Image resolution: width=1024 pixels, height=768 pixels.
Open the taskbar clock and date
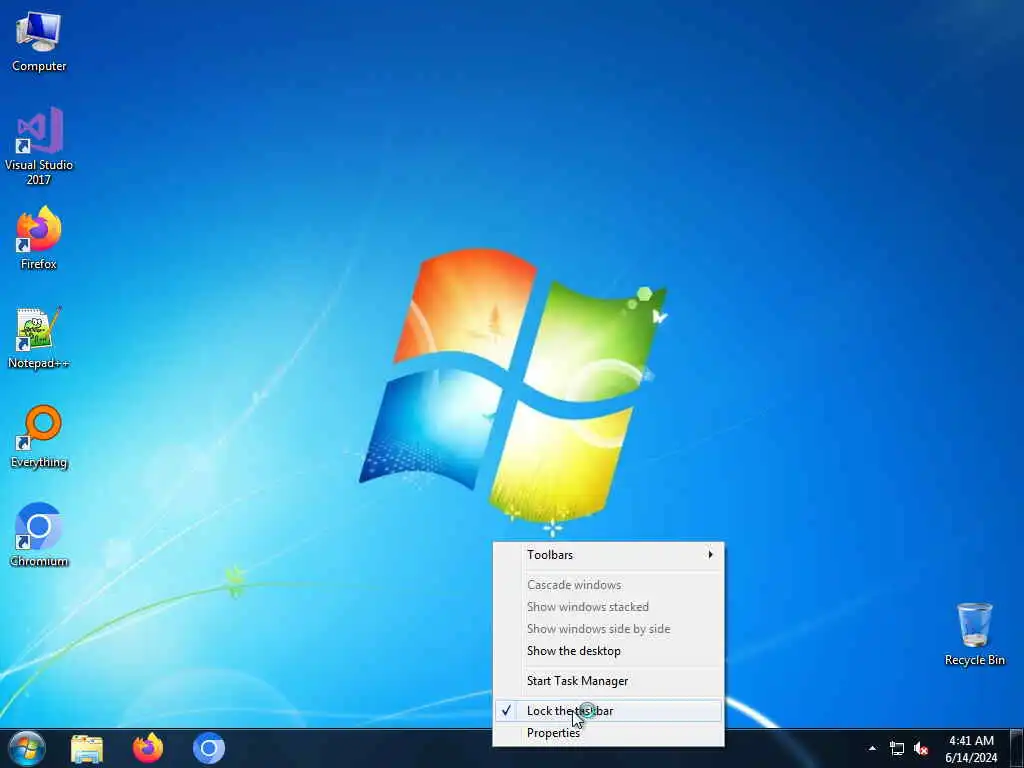click(x=971, y=749)
